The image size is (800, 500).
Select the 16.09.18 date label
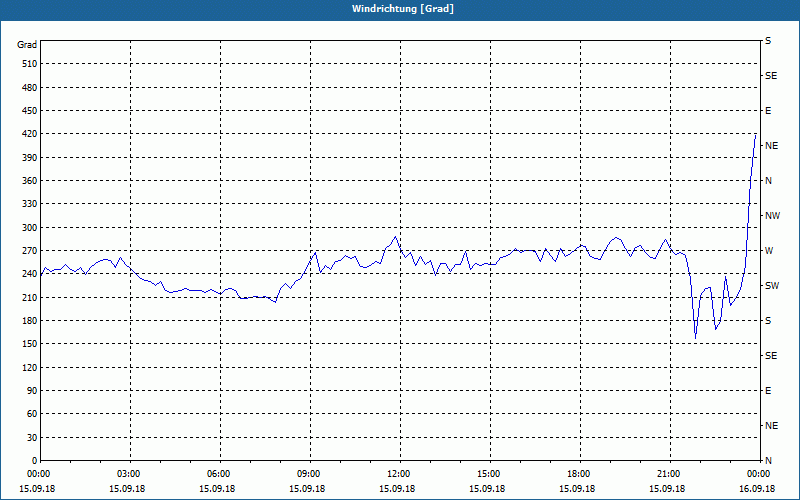pyautogui.click(x=758, y=489)
